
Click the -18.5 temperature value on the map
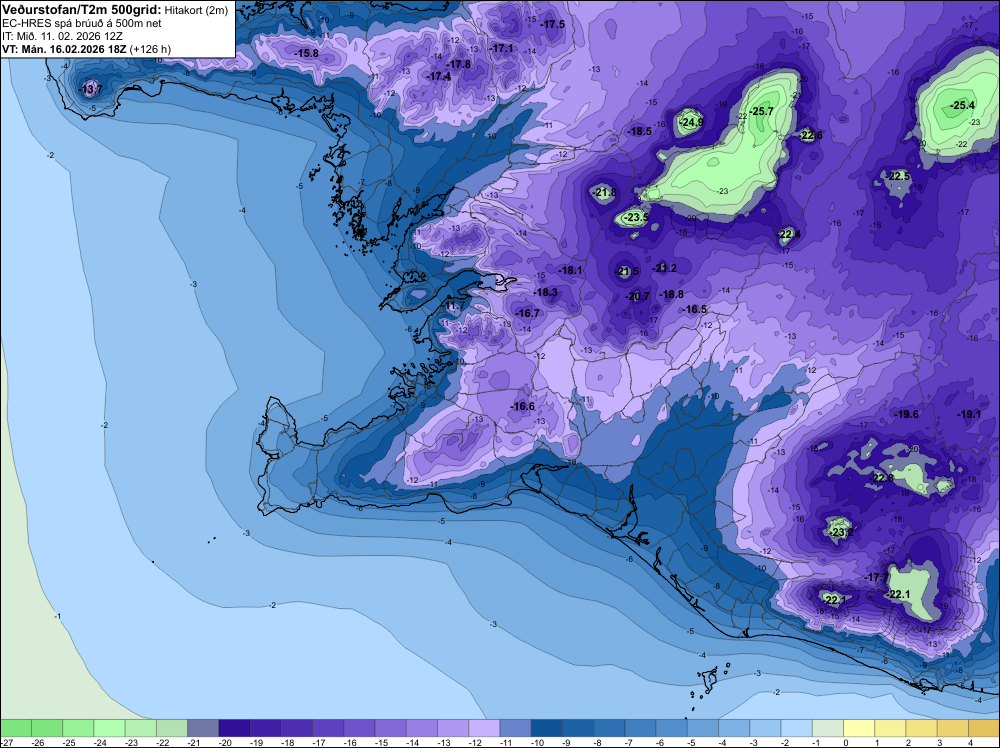pyautogui.click(x=640, y=131)
